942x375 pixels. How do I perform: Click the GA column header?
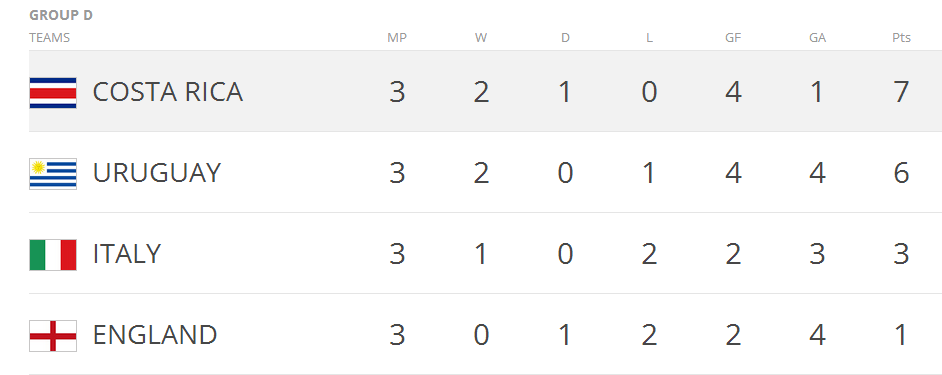(817, 38)
